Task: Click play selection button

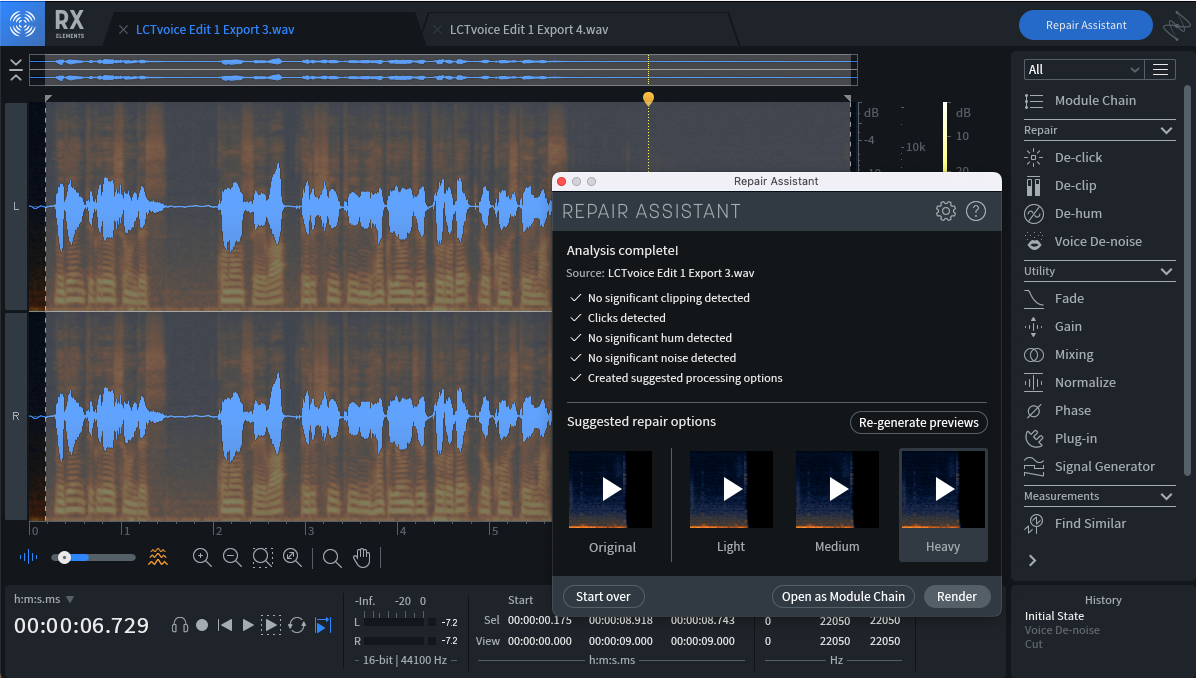Action: click(x=271, y=625)
